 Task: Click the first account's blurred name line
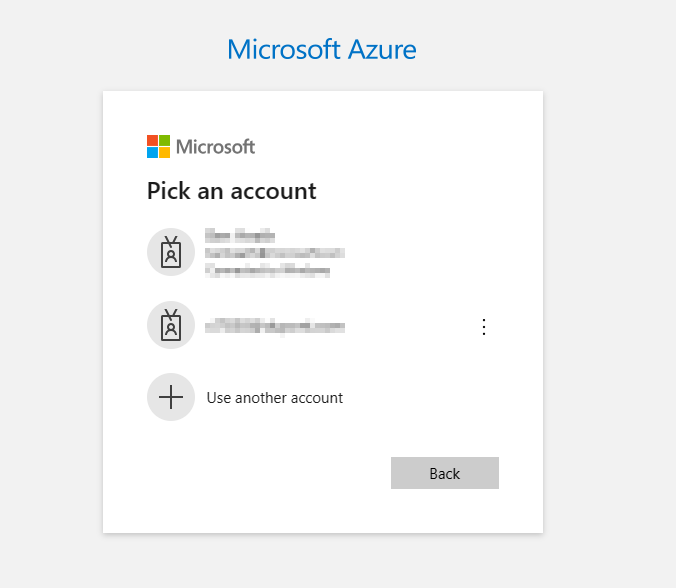coord(240,236)
